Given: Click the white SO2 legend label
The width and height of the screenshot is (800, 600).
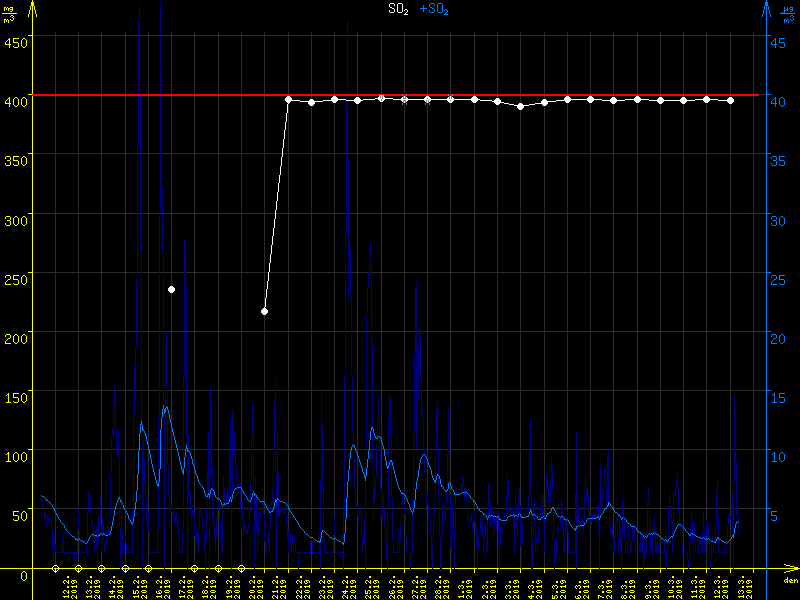Looking at the screenshot, I should [x=399, y=9].
